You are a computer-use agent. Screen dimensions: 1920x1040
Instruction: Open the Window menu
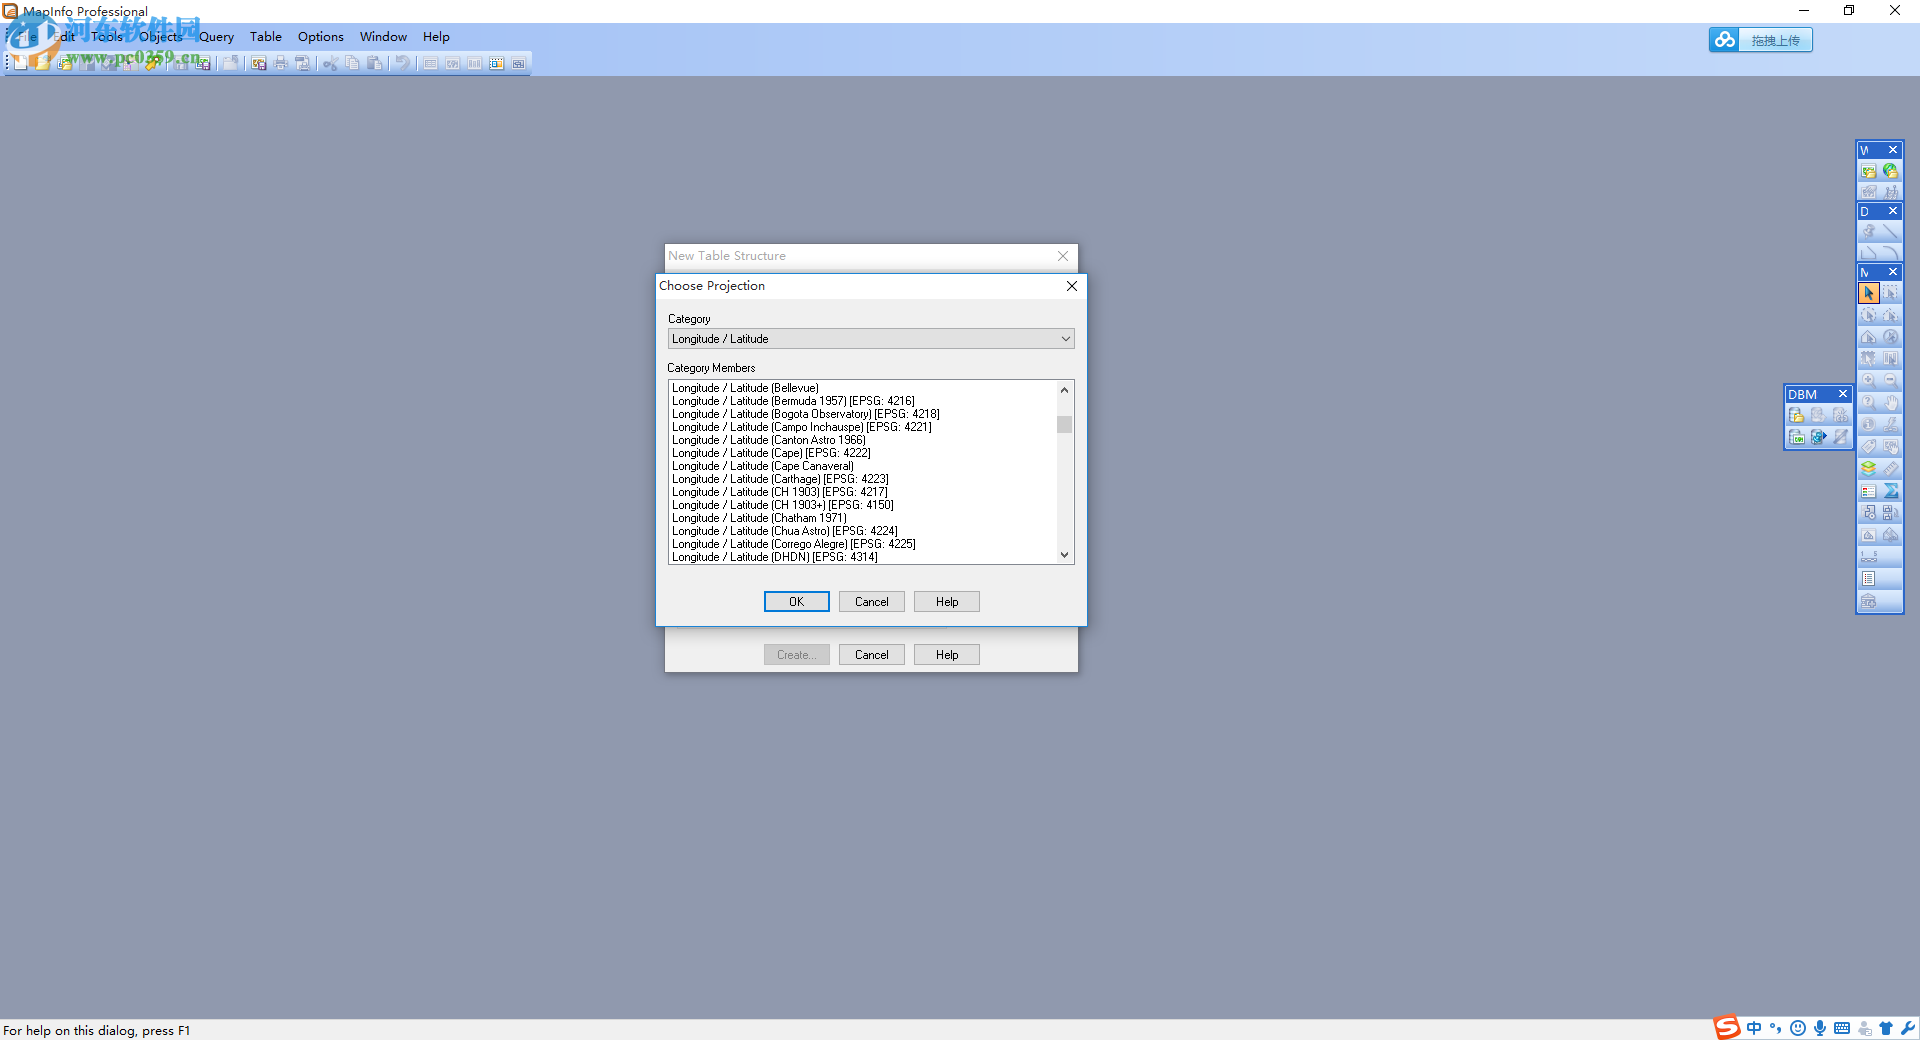383,37
